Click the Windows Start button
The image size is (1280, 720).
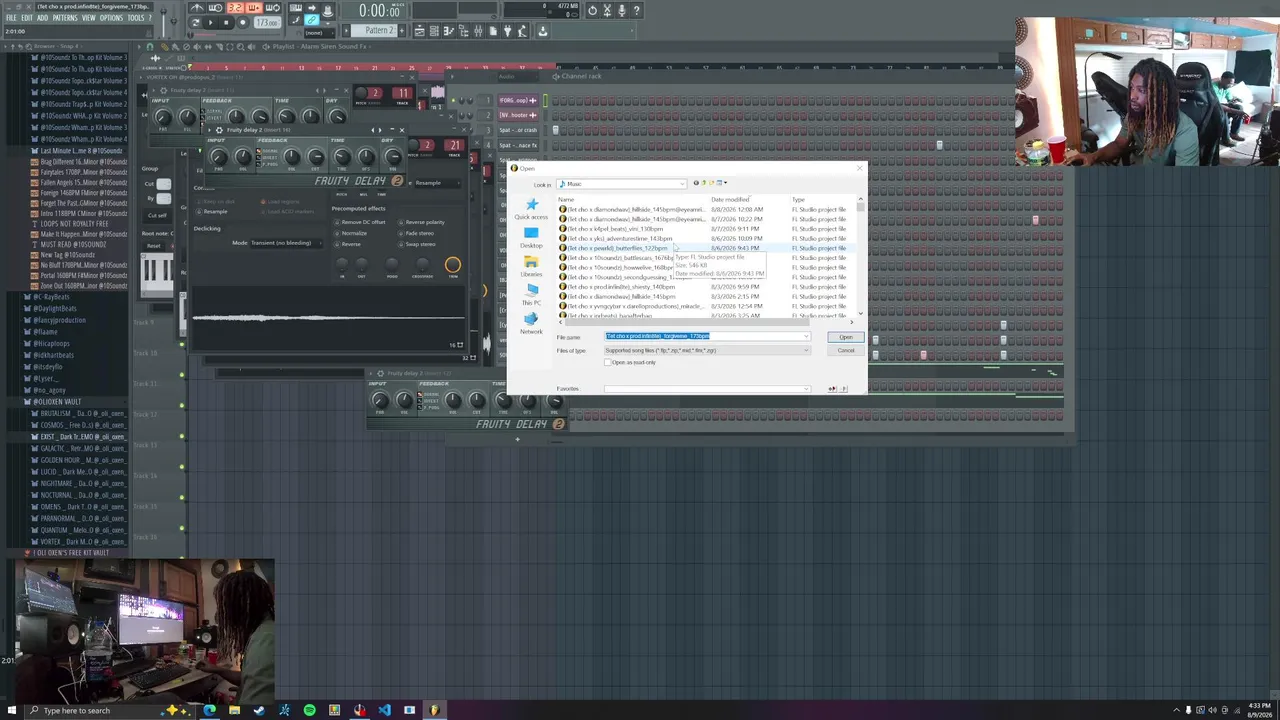point(10,711)
